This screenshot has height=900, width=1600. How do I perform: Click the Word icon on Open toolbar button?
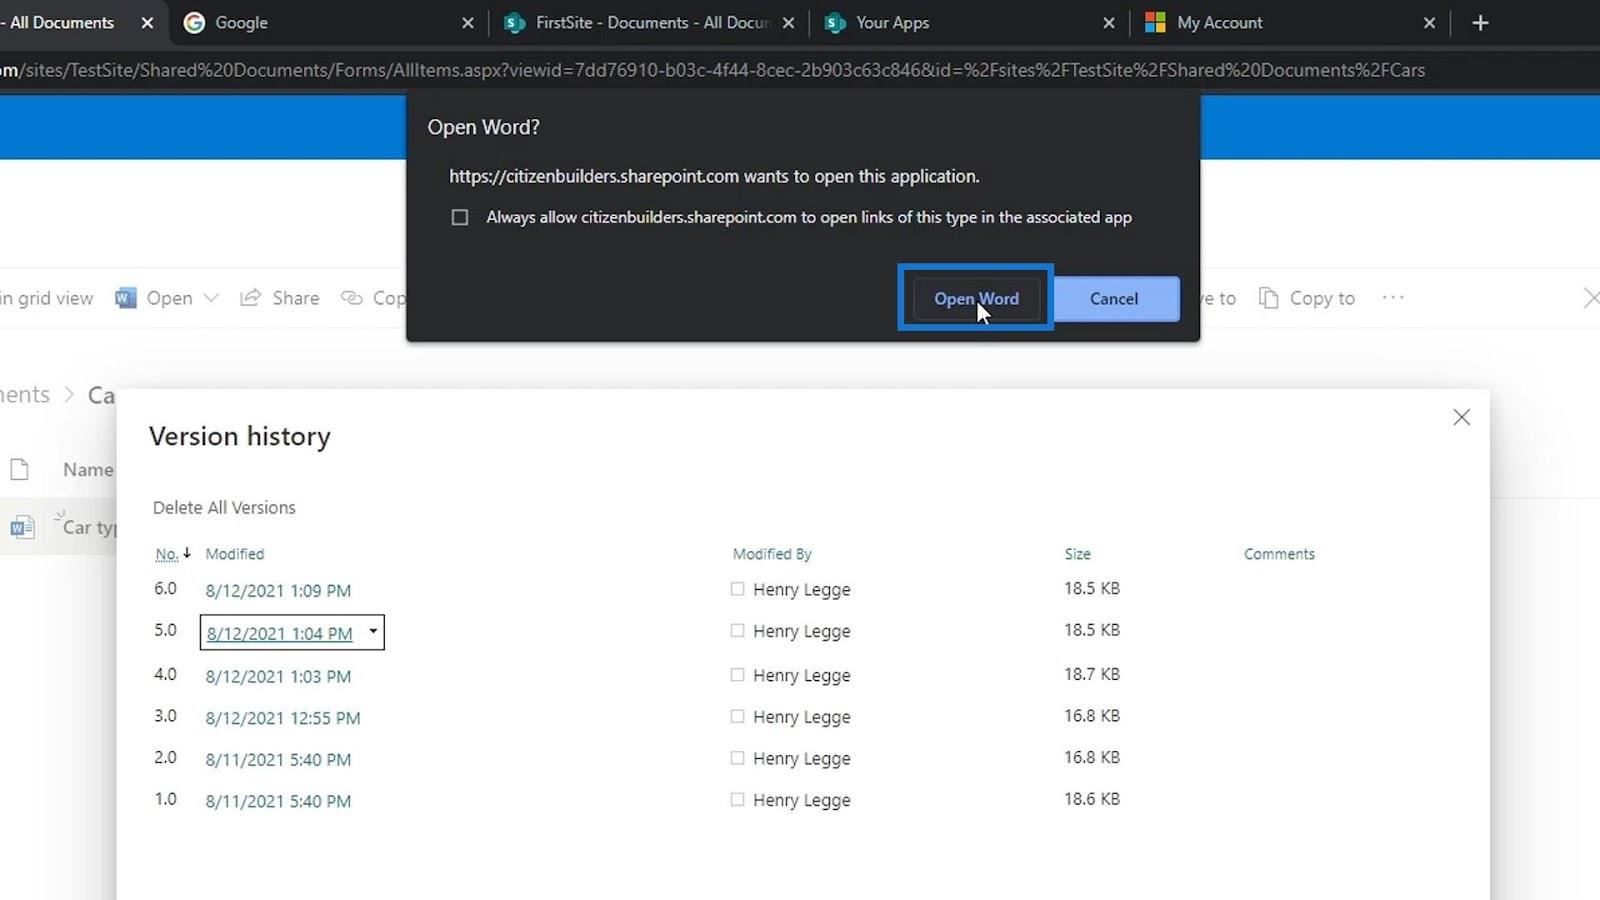pyautogui.click(x=126, y=298)
